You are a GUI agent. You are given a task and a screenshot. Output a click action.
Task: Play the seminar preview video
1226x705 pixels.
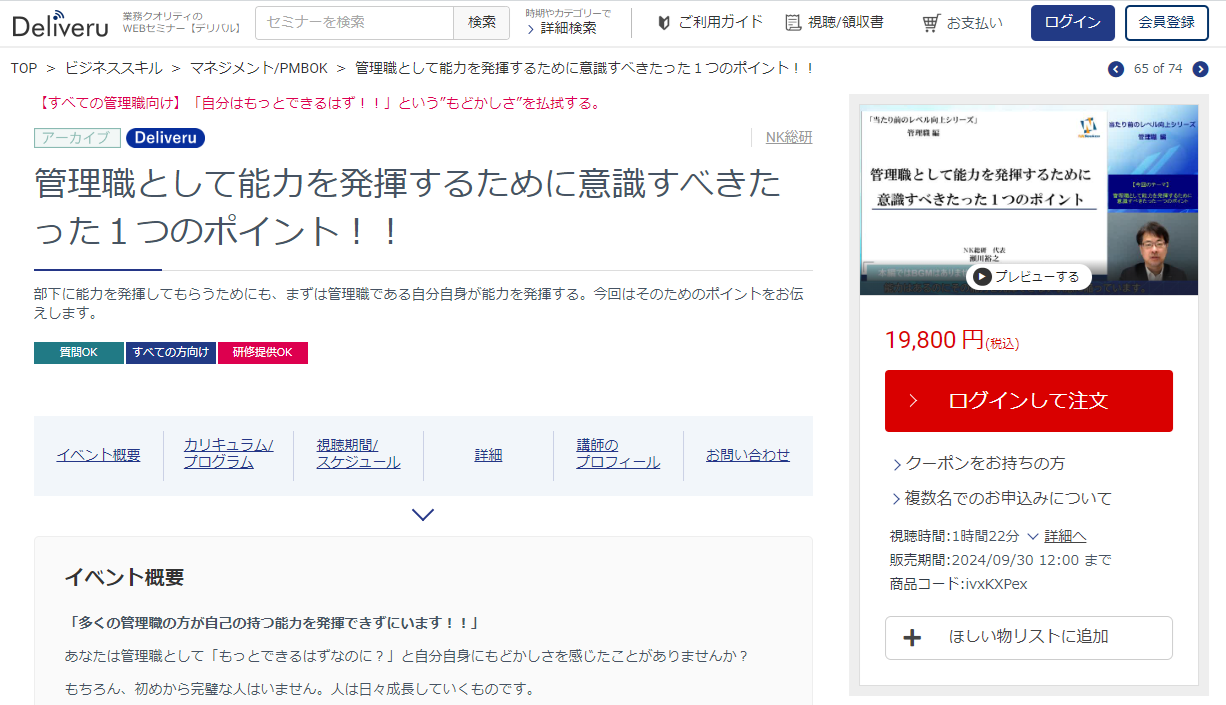pyautogui.click(x=1028, y=277)
